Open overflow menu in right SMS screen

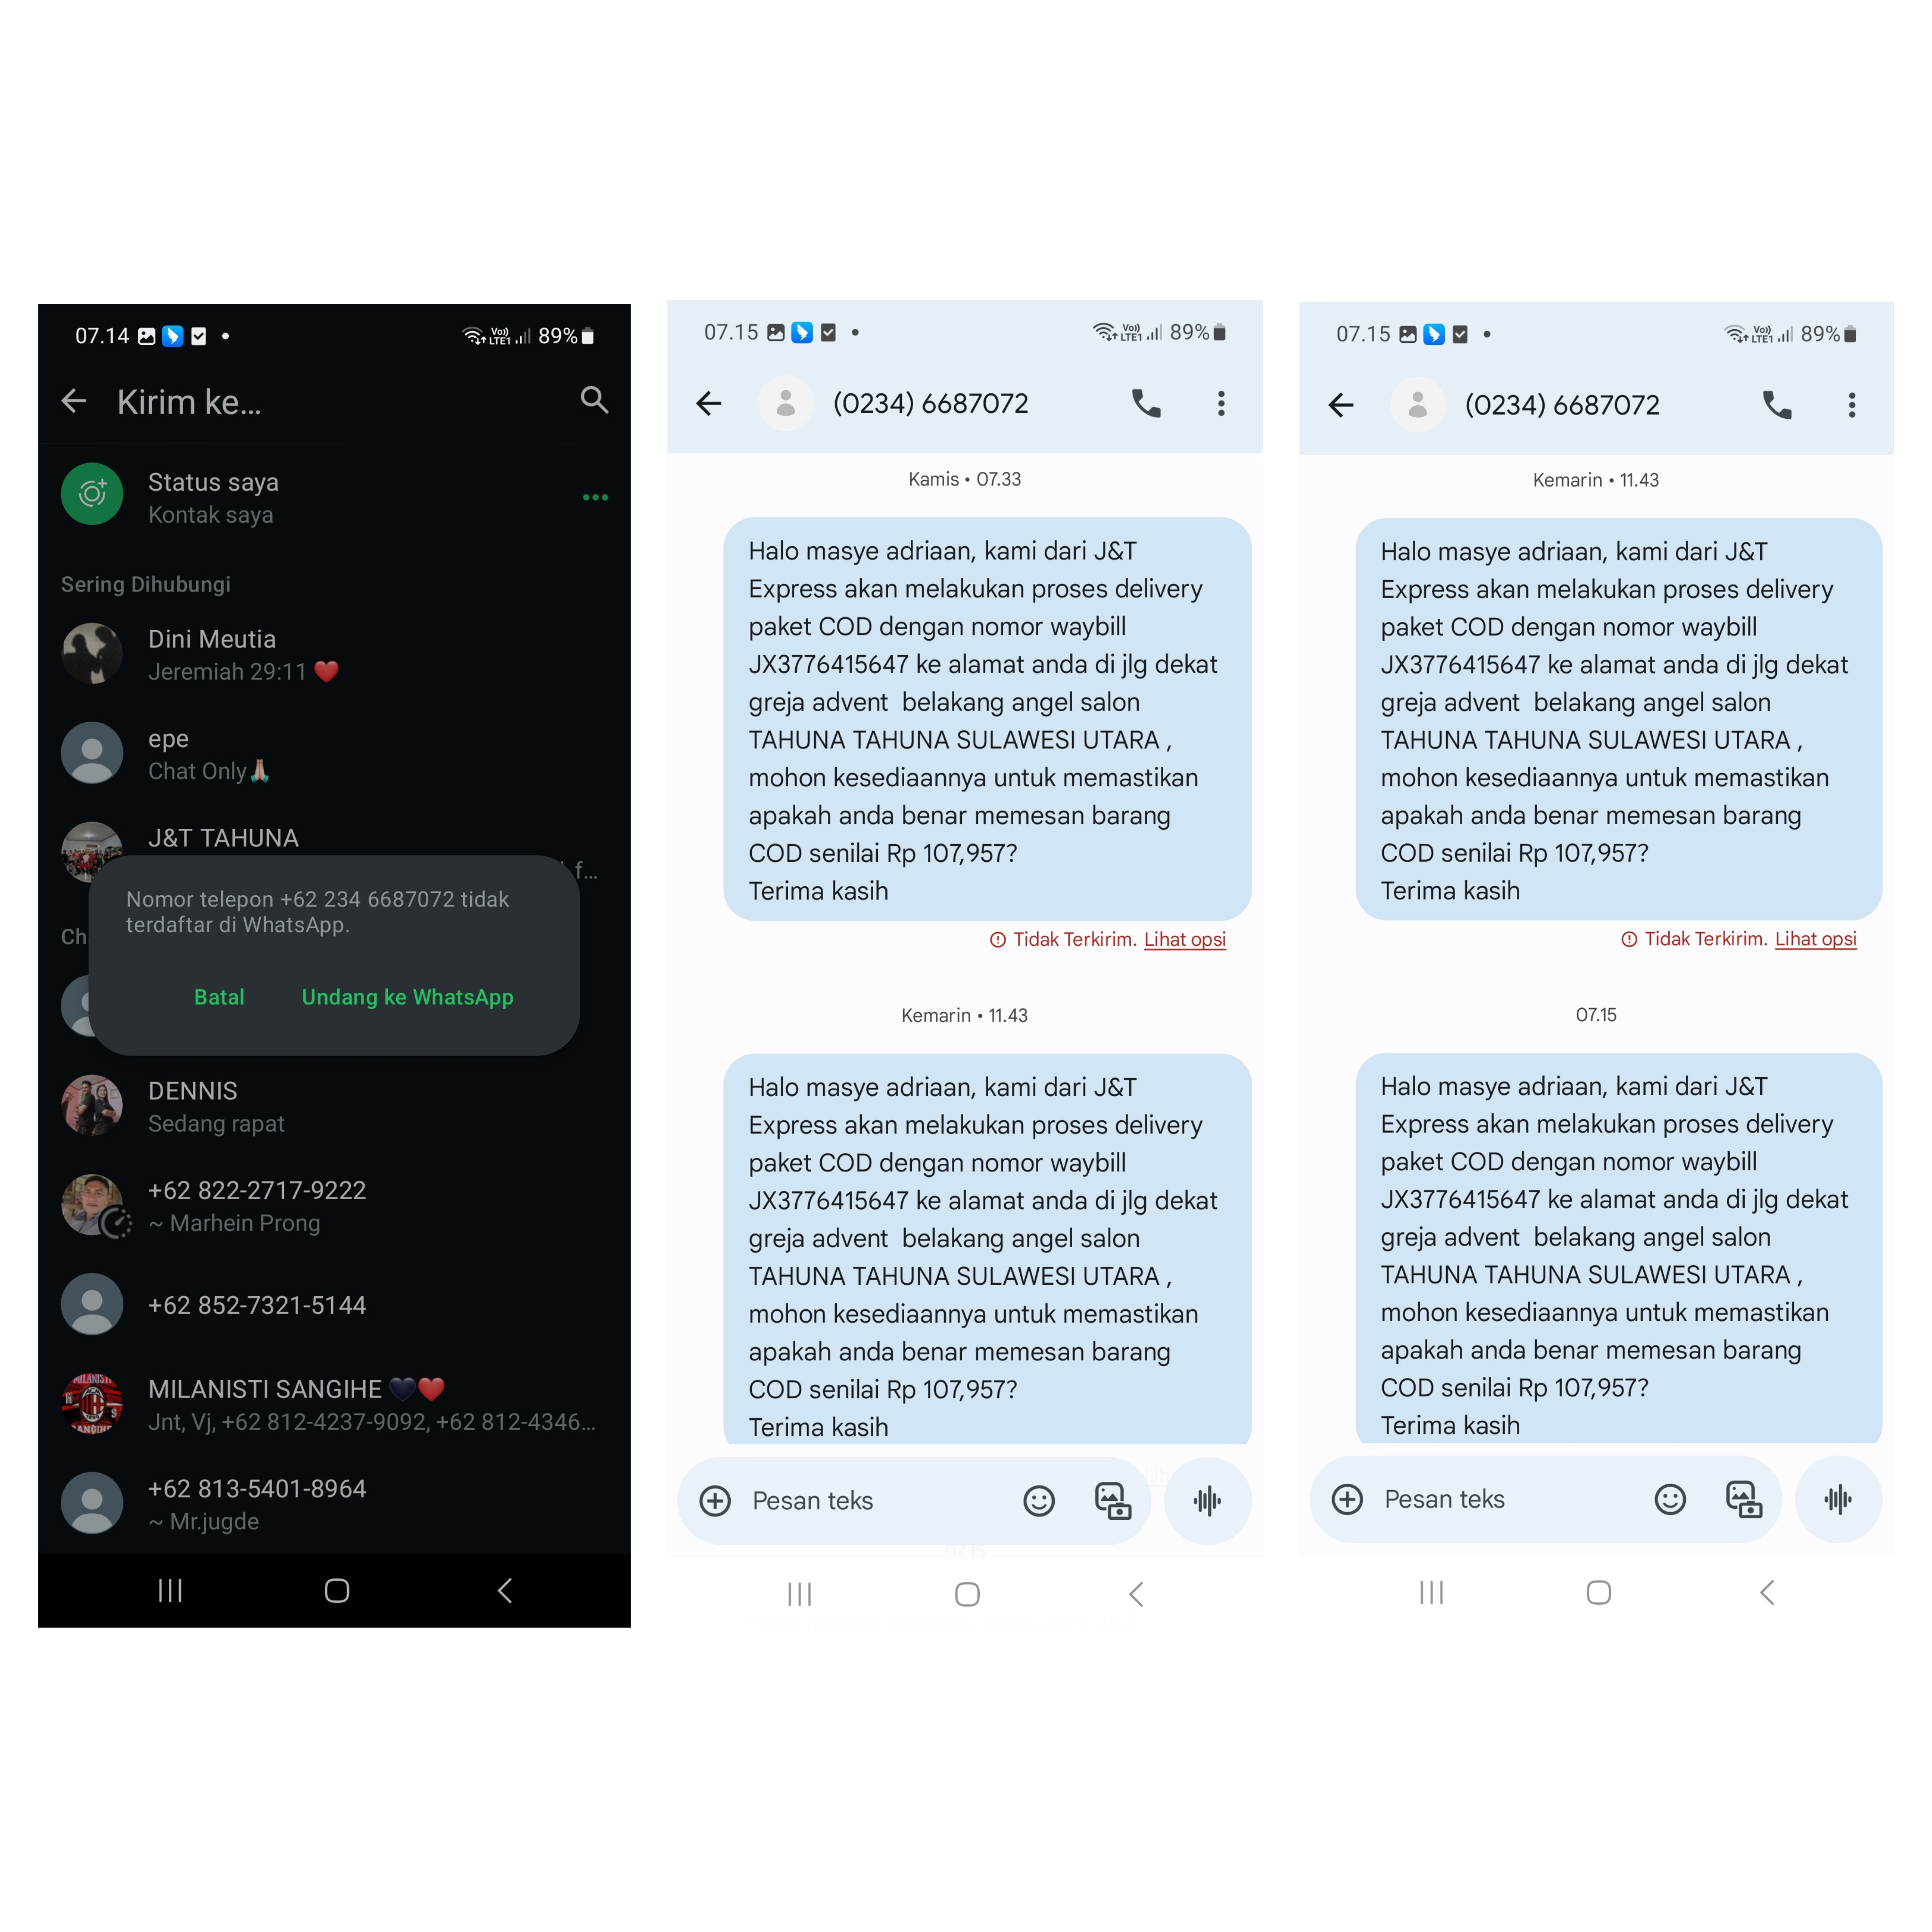pos(1852,405)
